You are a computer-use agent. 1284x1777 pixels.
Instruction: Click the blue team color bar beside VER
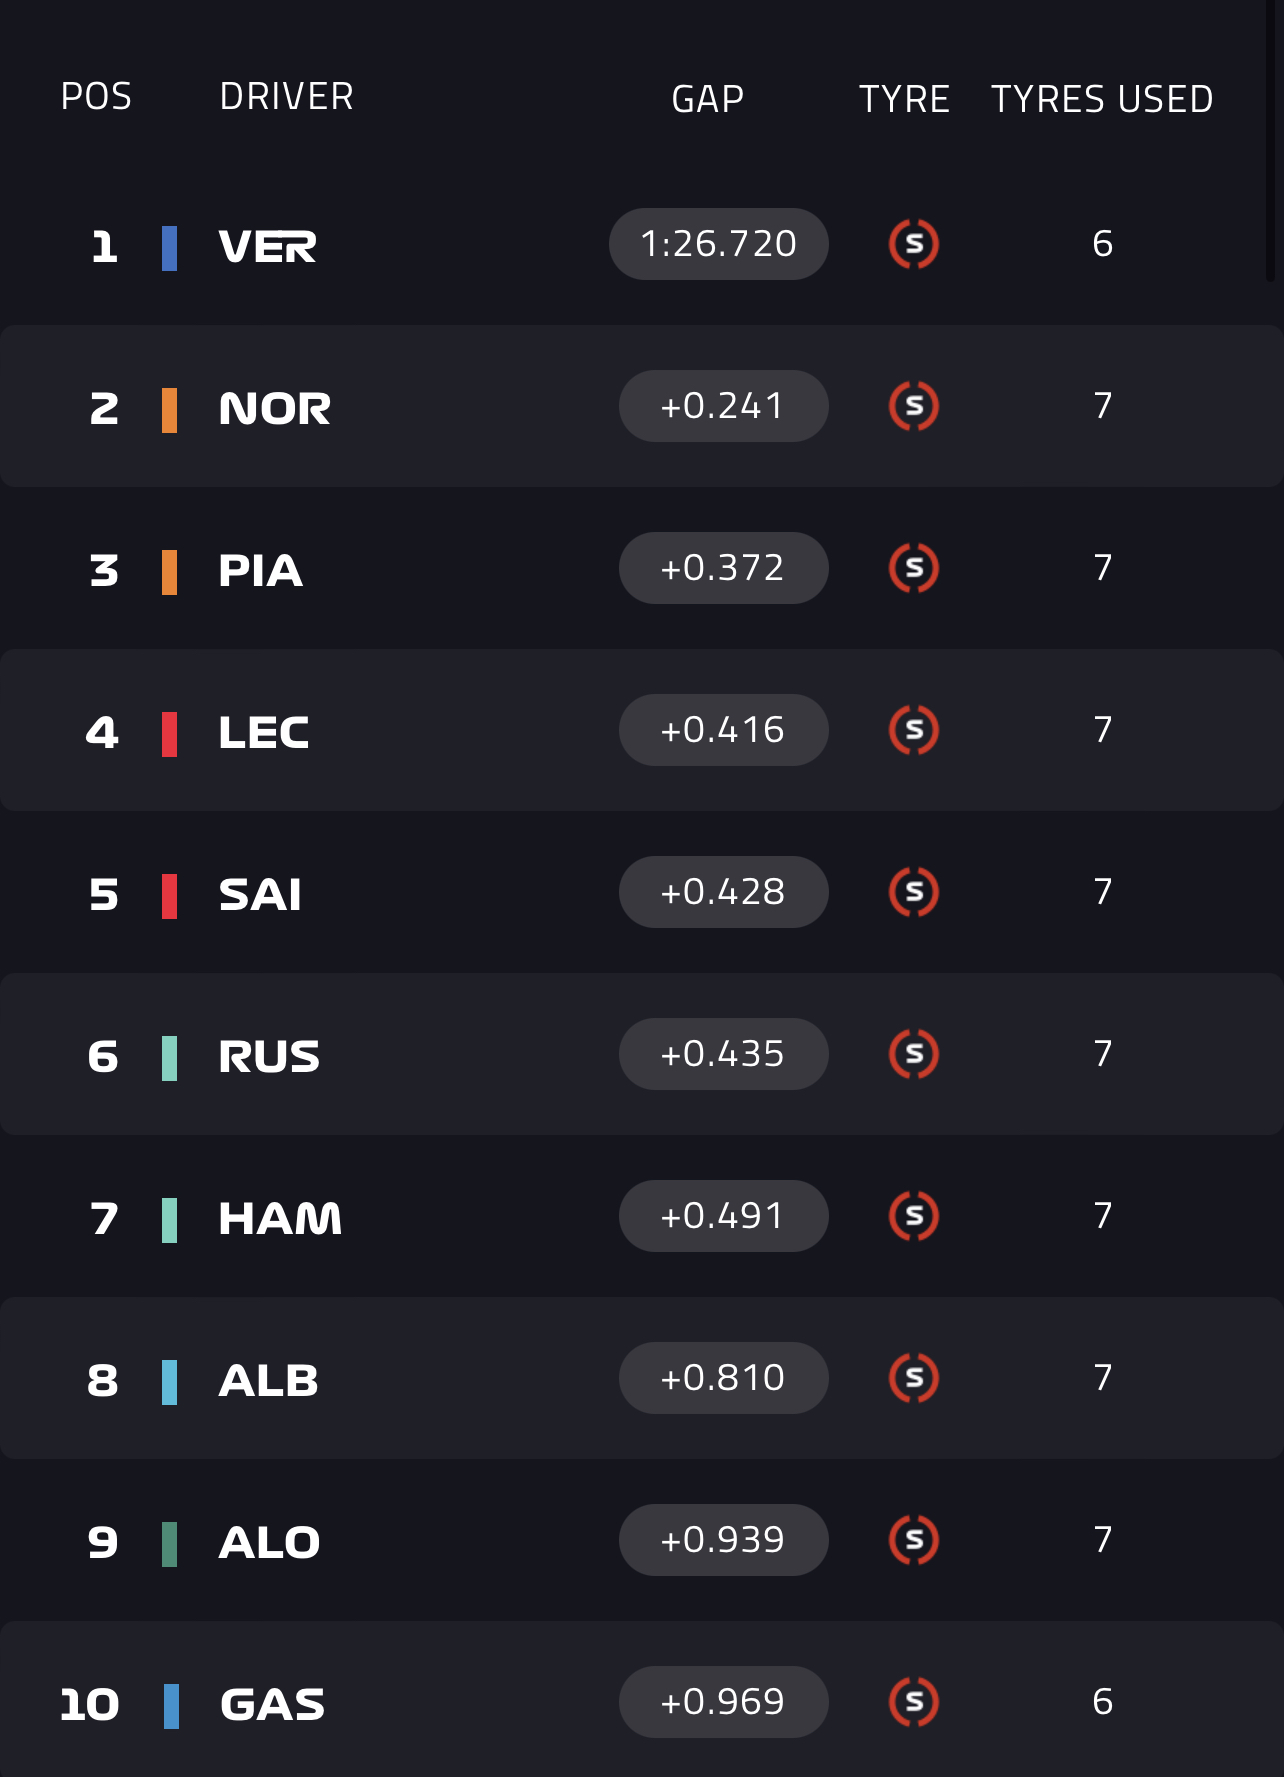(170, 248)
